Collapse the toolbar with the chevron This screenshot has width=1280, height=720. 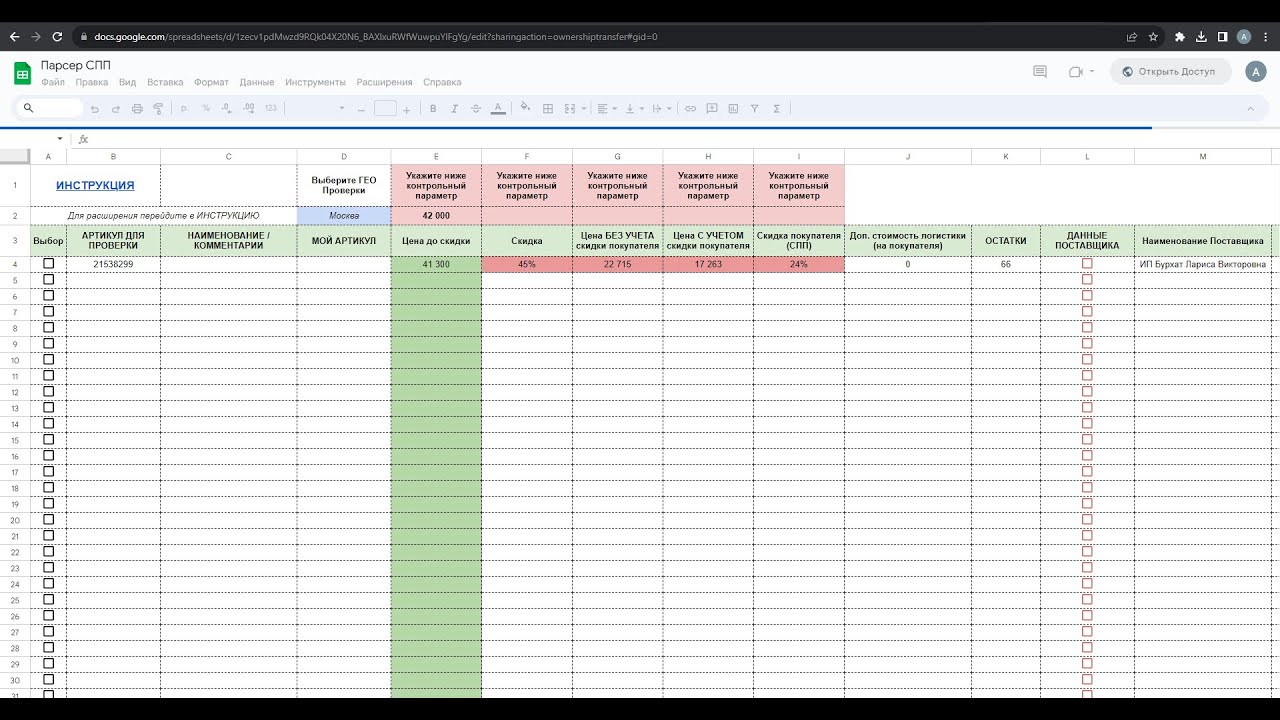tap(1250, 108)
